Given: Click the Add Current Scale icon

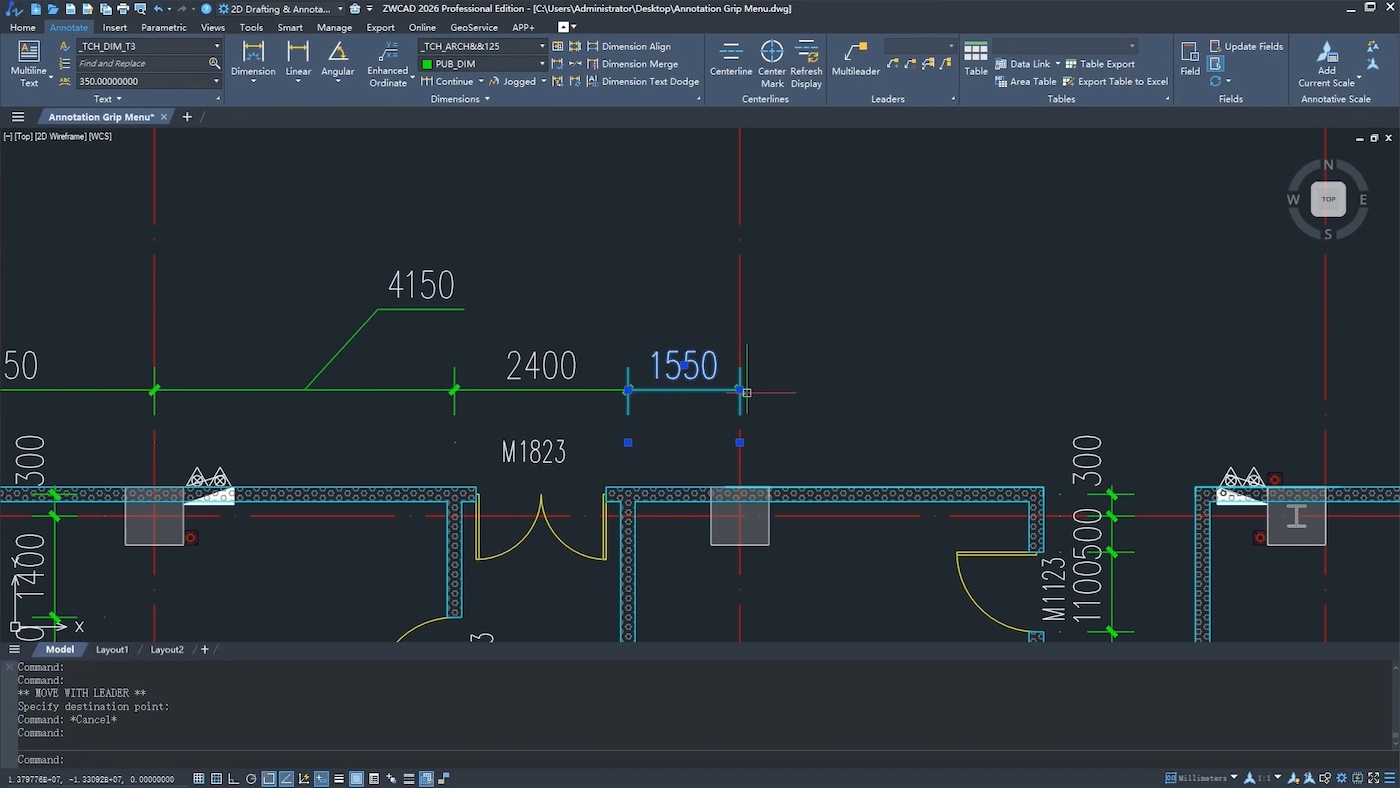Looking at the screenshot, I should [1327, 64].
